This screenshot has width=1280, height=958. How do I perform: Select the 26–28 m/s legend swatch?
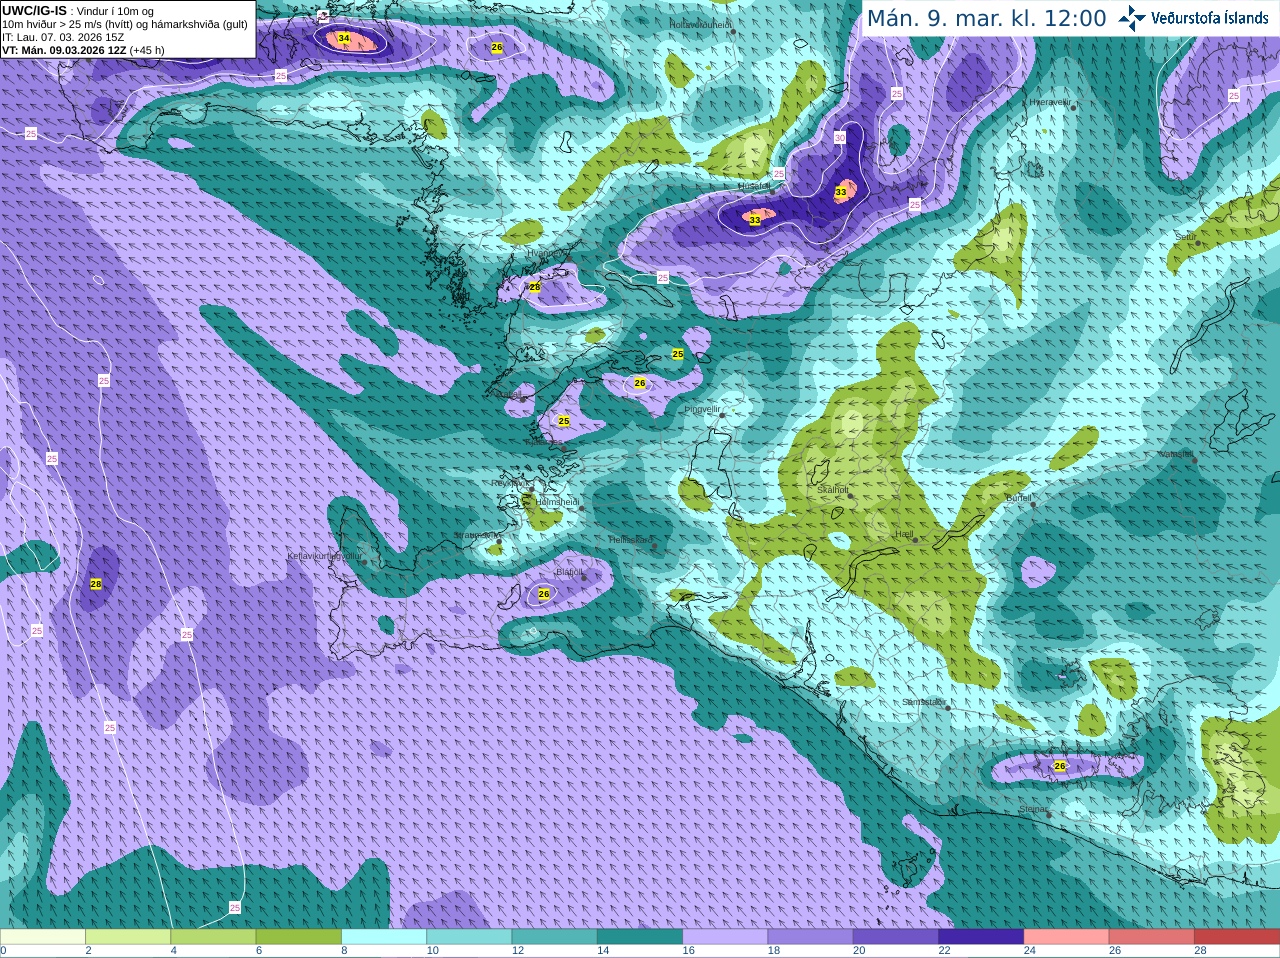1152,937
